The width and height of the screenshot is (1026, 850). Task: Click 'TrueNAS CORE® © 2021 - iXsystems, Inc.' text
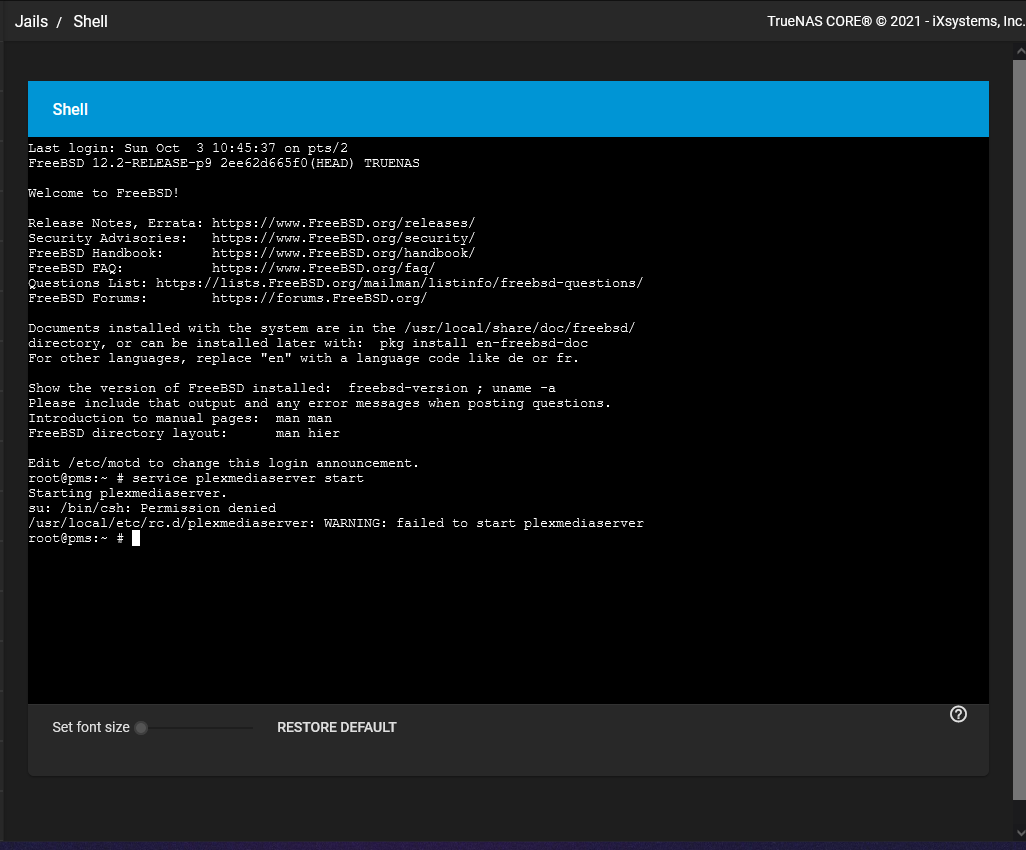896,21
